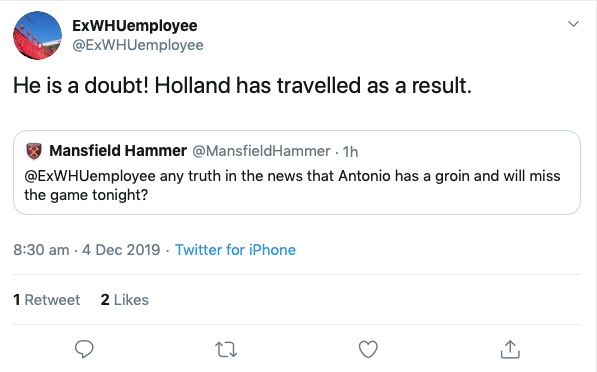This screenshot has width=597, height=372.
Task: Visit the @MansfieldHammer handle
Action: point(261,151)
